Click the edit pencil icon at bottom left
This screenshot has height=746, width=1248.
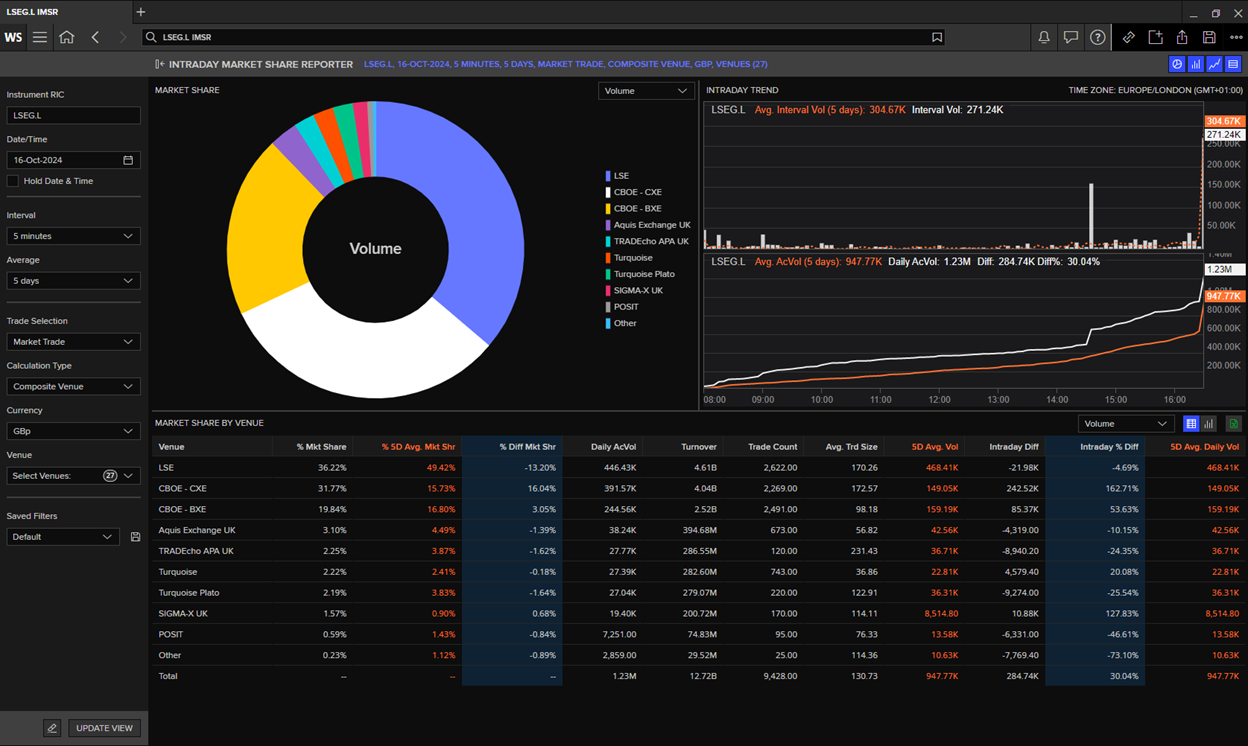(x=51, y=727)
